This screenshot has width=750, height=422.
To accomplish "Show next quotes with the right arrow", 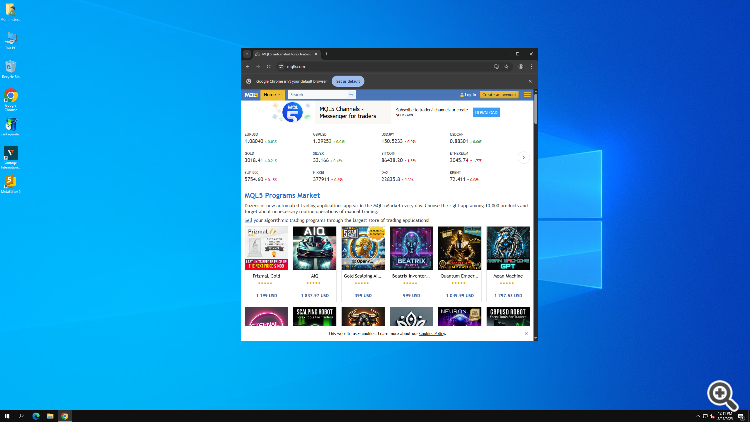I will point(524,157).
